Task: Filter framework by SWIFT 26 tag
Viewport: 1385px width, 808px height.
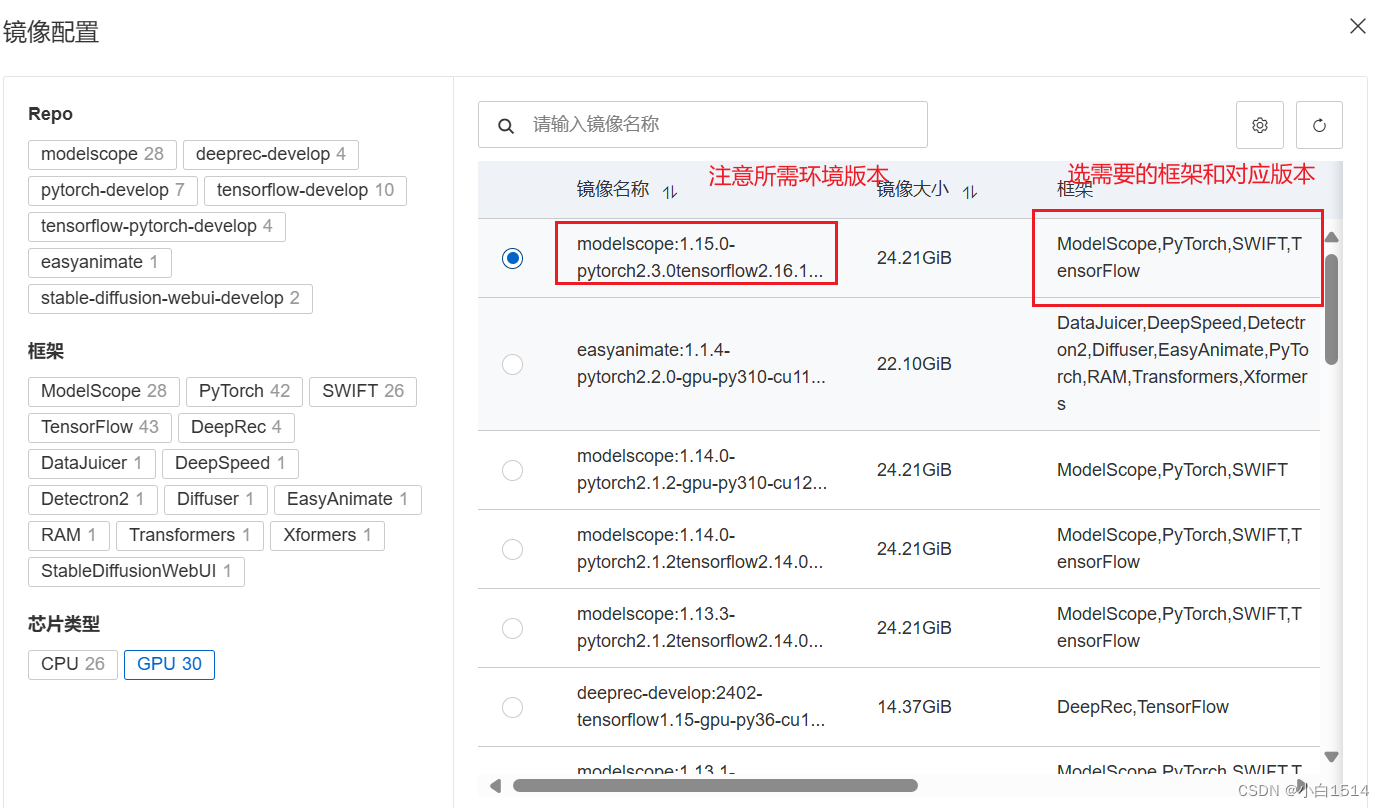Action: [x=363, y=391]
